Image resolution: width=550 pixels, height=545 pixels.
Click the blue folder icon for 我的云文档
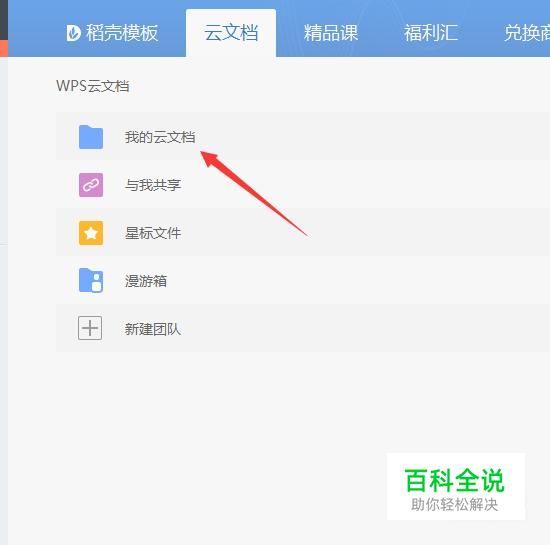coord(91,137)
